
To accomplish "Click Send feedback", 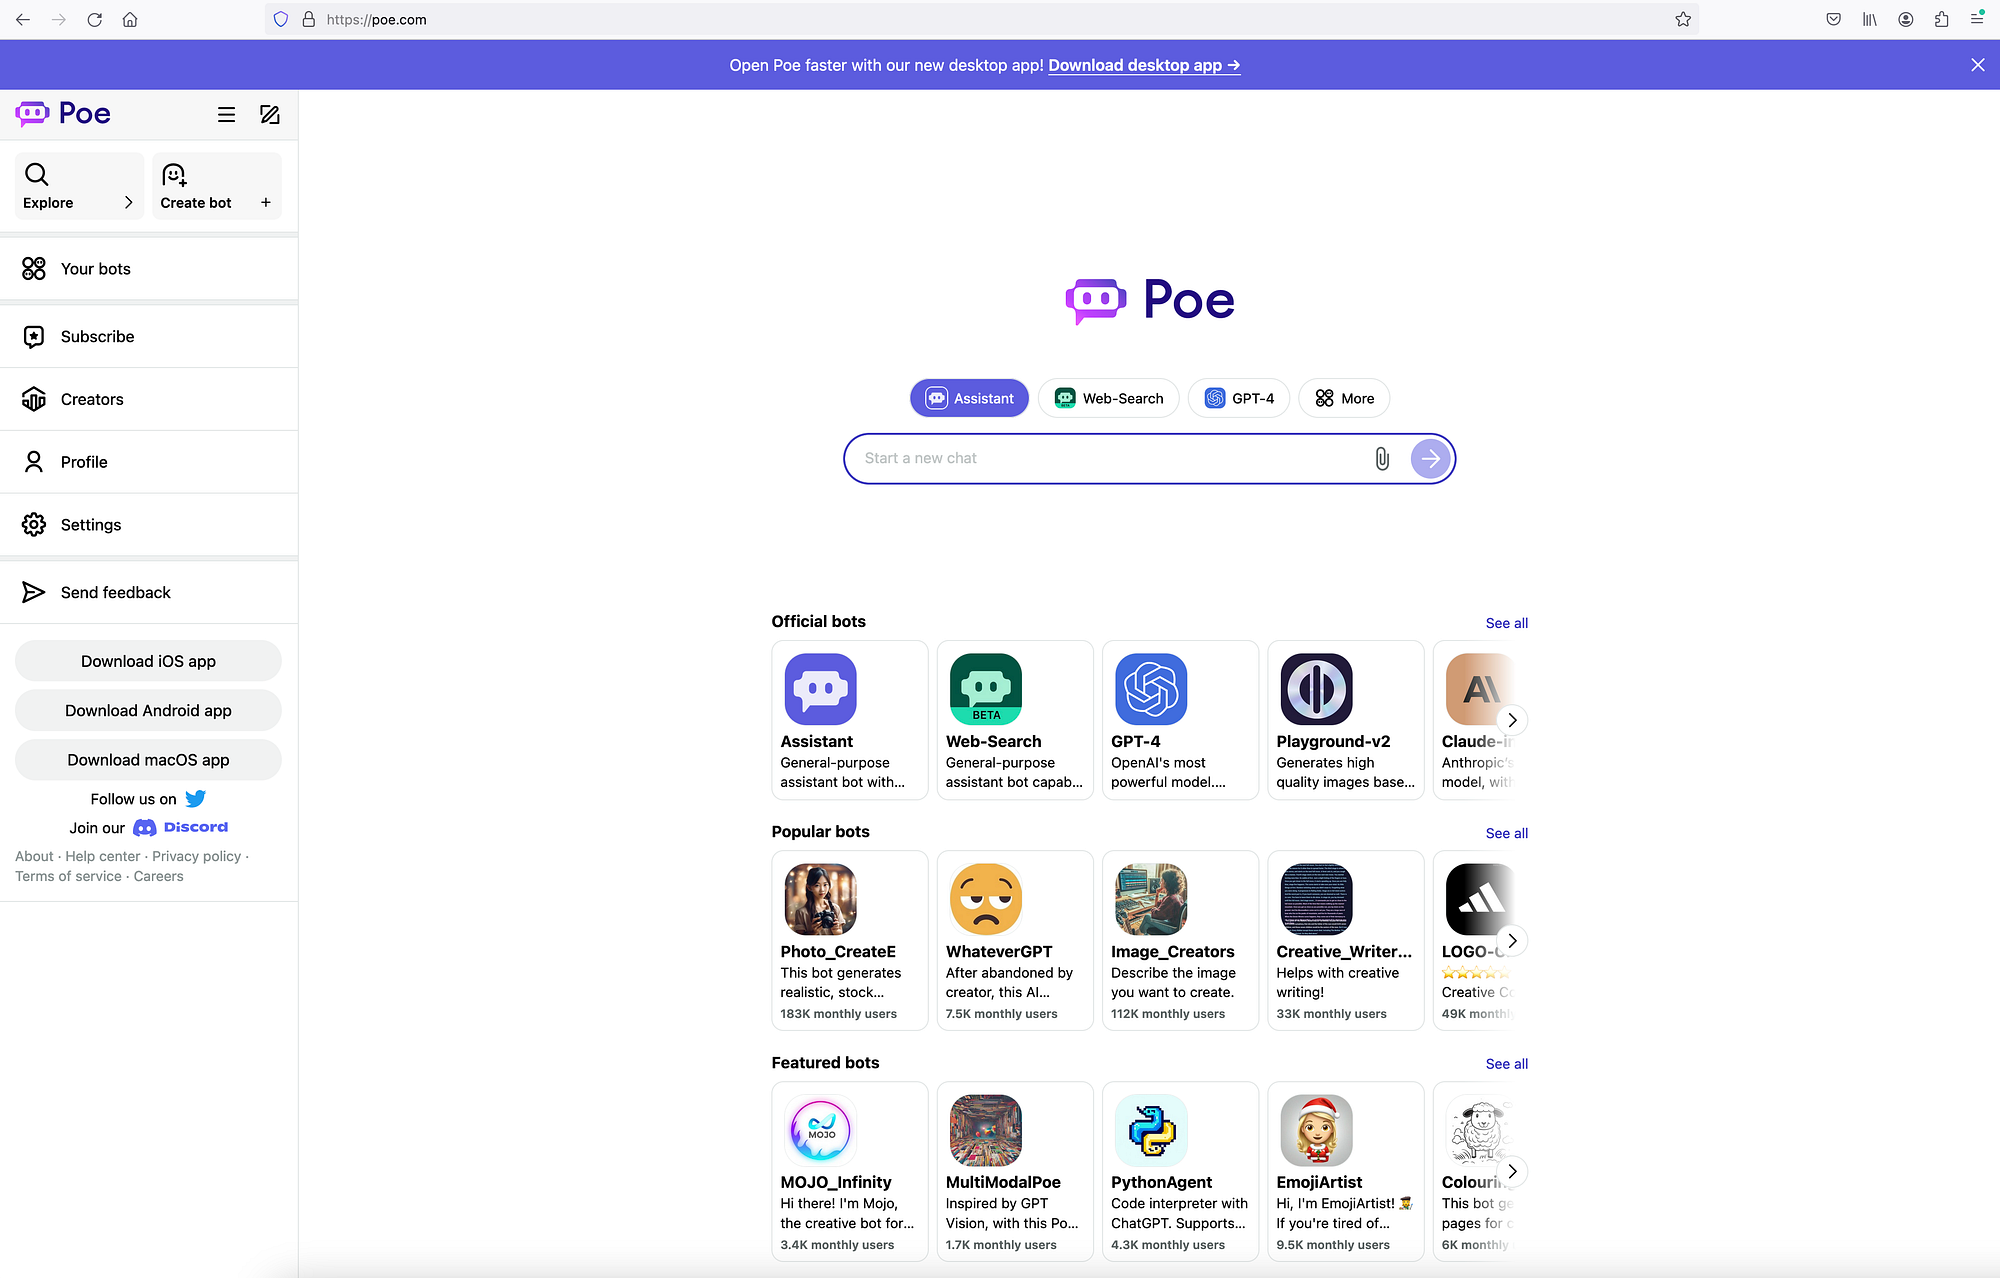I will pyautogui.click(x=149, y=593).
